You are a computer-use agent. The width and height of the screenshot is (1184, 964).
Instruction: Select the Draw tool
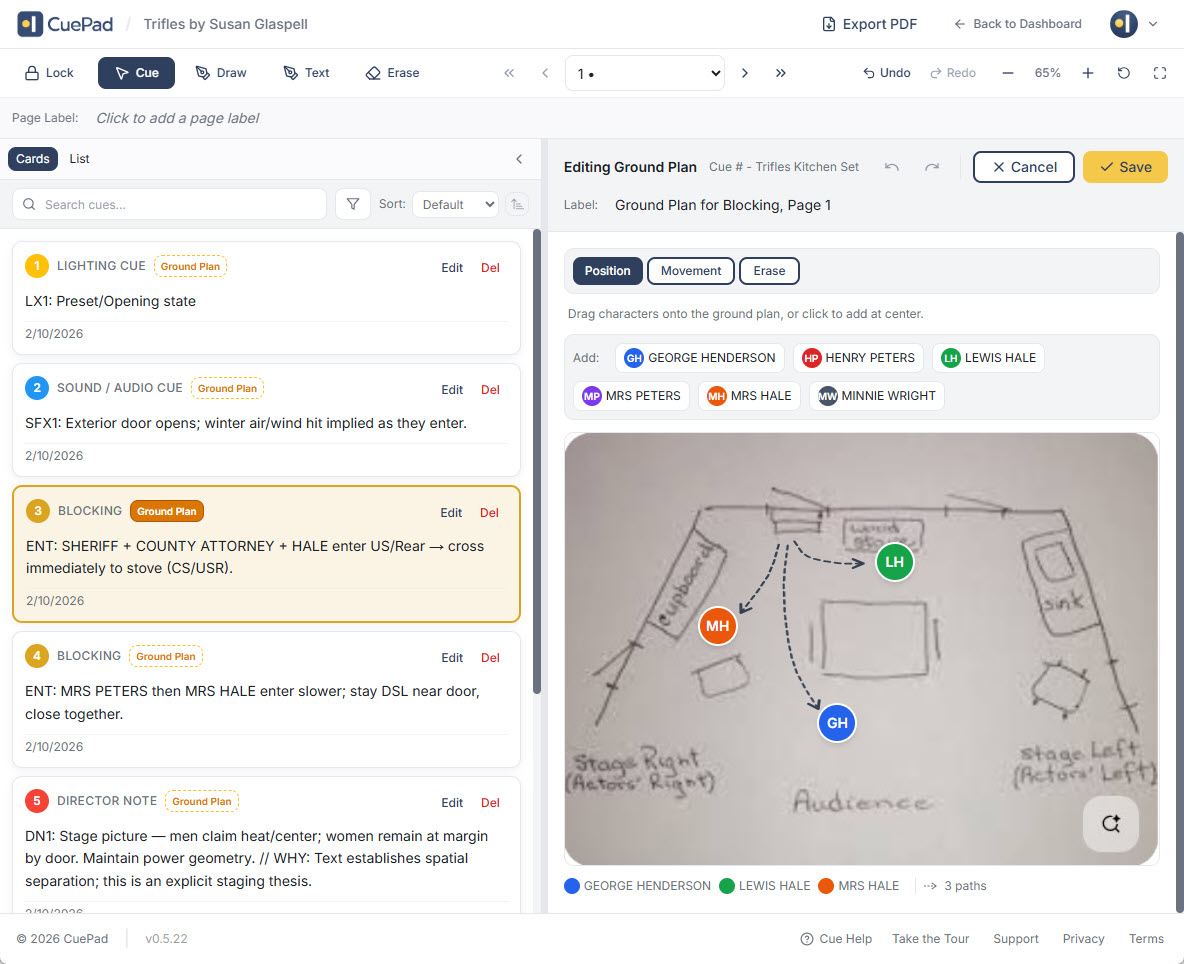coord(221,73)
